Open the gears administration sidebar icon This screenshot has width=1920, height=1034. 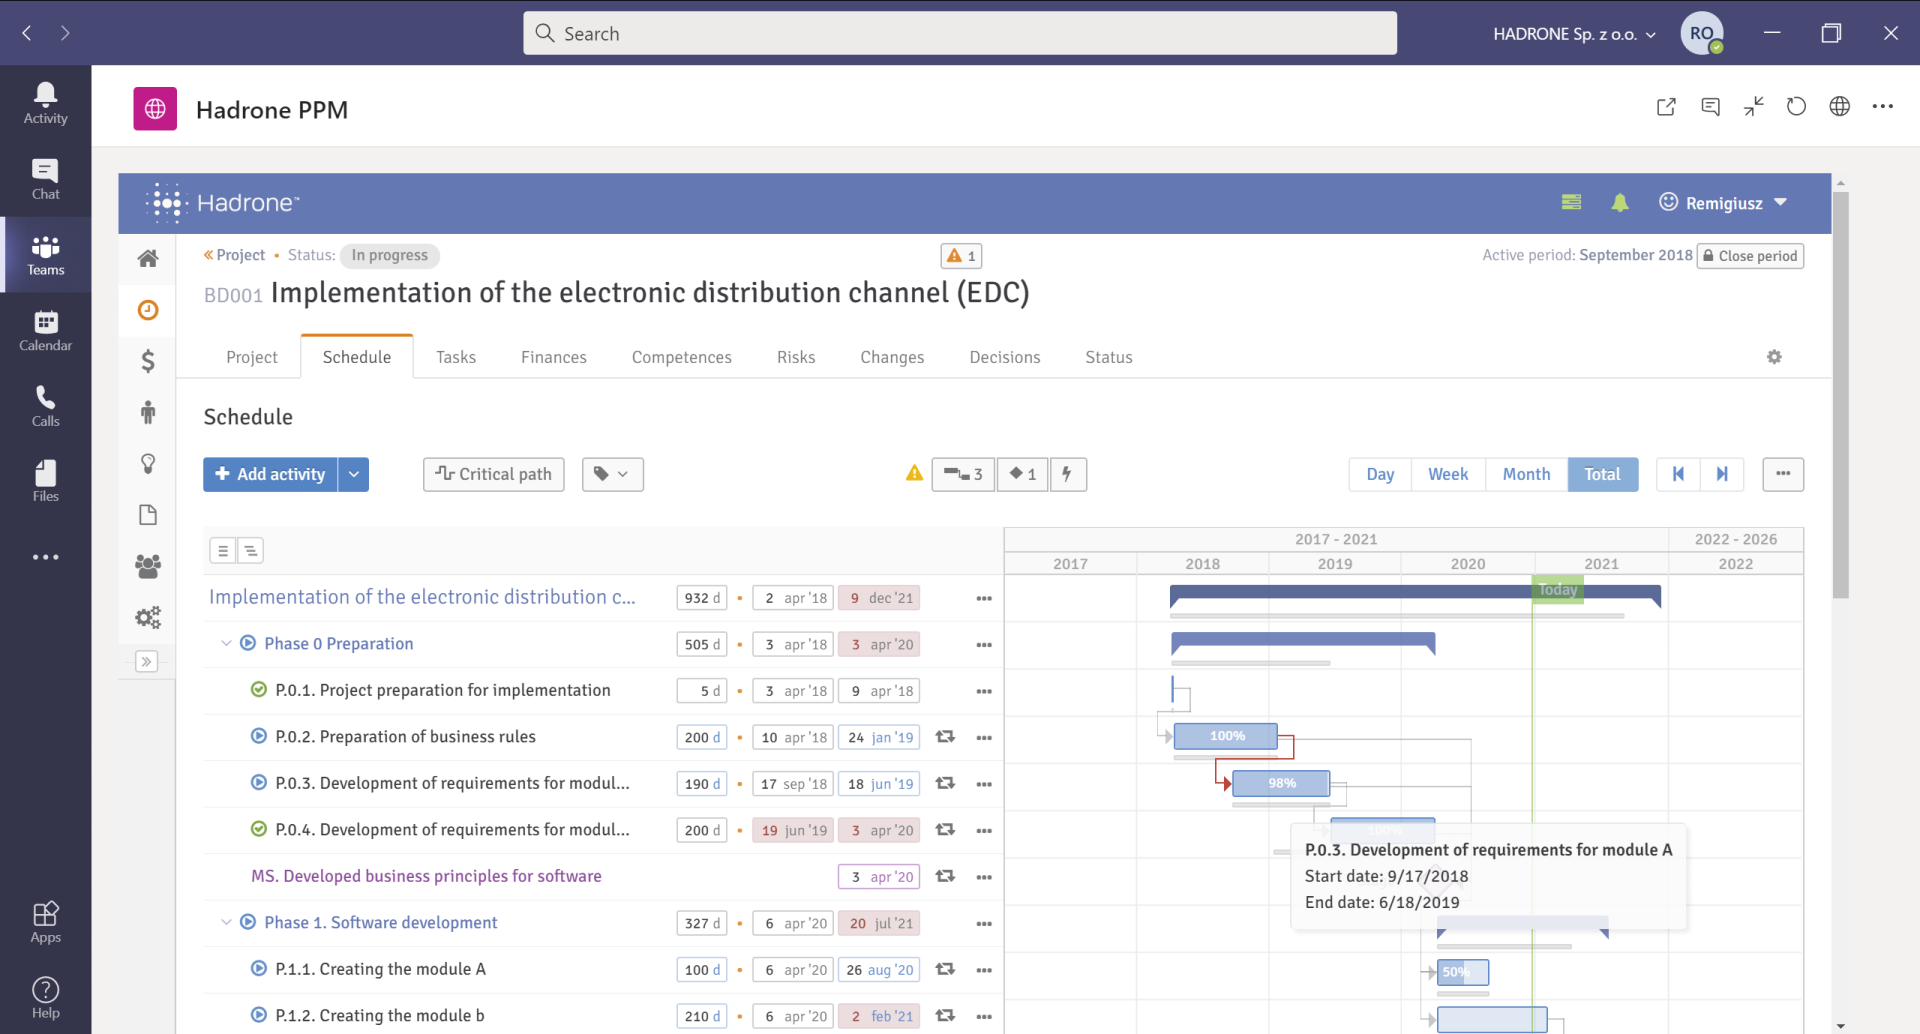coord(148,618)
